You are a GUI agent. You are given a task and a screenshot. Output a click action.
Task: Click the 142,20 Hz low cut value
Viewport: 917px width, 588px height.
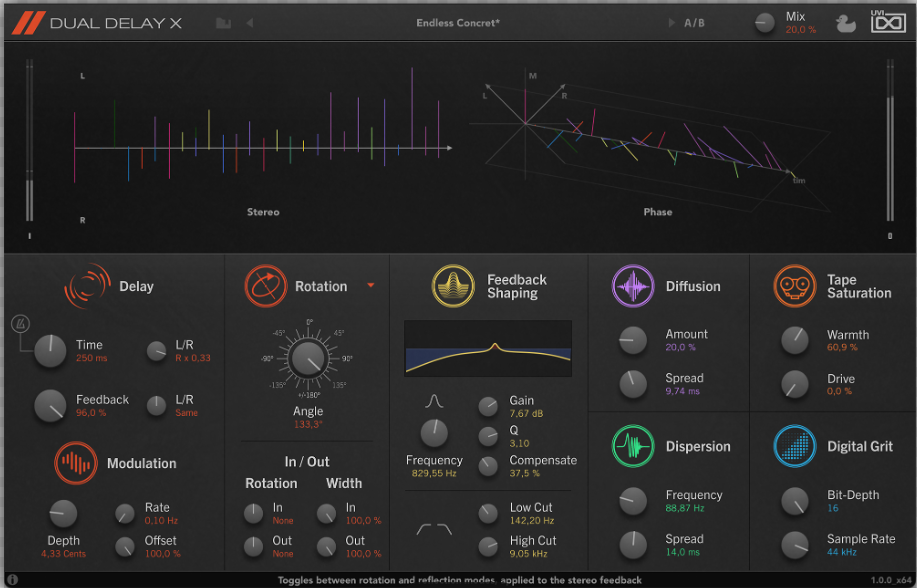tap(532, 521)
